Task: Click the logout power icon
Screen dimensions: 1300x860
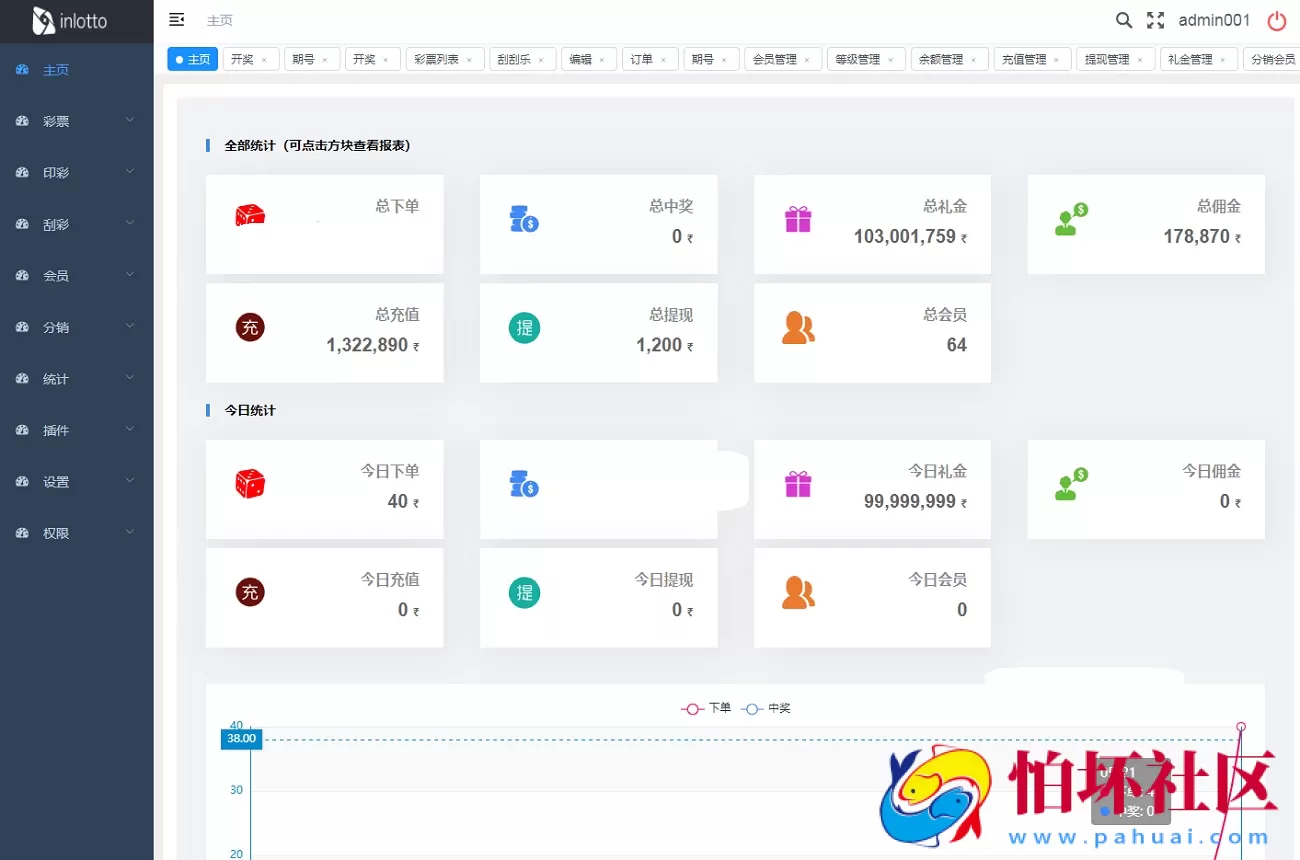Action: coord(1277,21)
